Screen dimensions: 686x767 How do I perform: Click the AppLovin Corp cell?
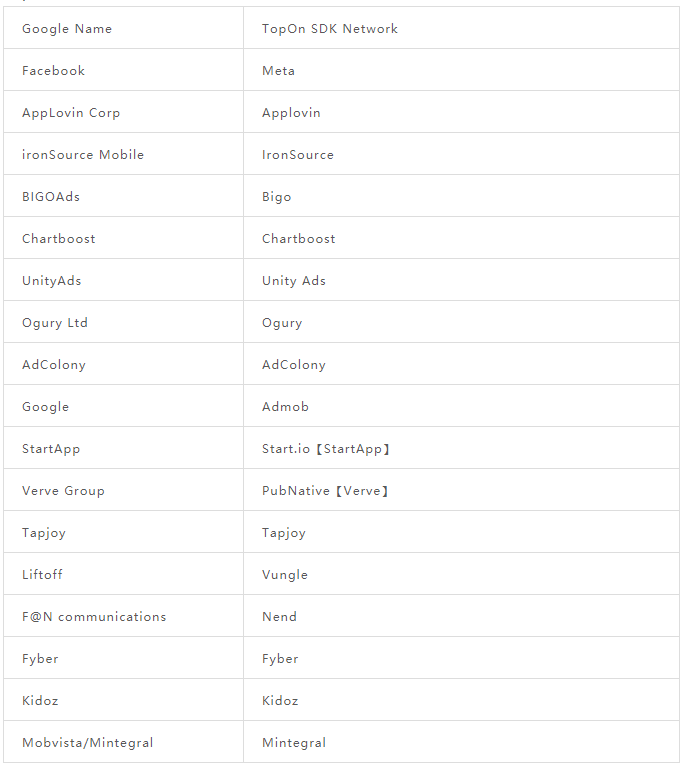pos(123,112)
